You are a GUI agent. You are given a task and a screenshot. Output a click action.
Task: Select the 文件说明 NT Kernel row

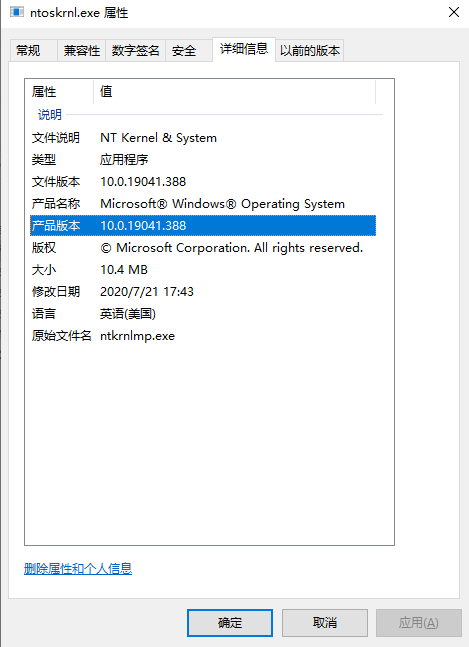tap(203, 138)
